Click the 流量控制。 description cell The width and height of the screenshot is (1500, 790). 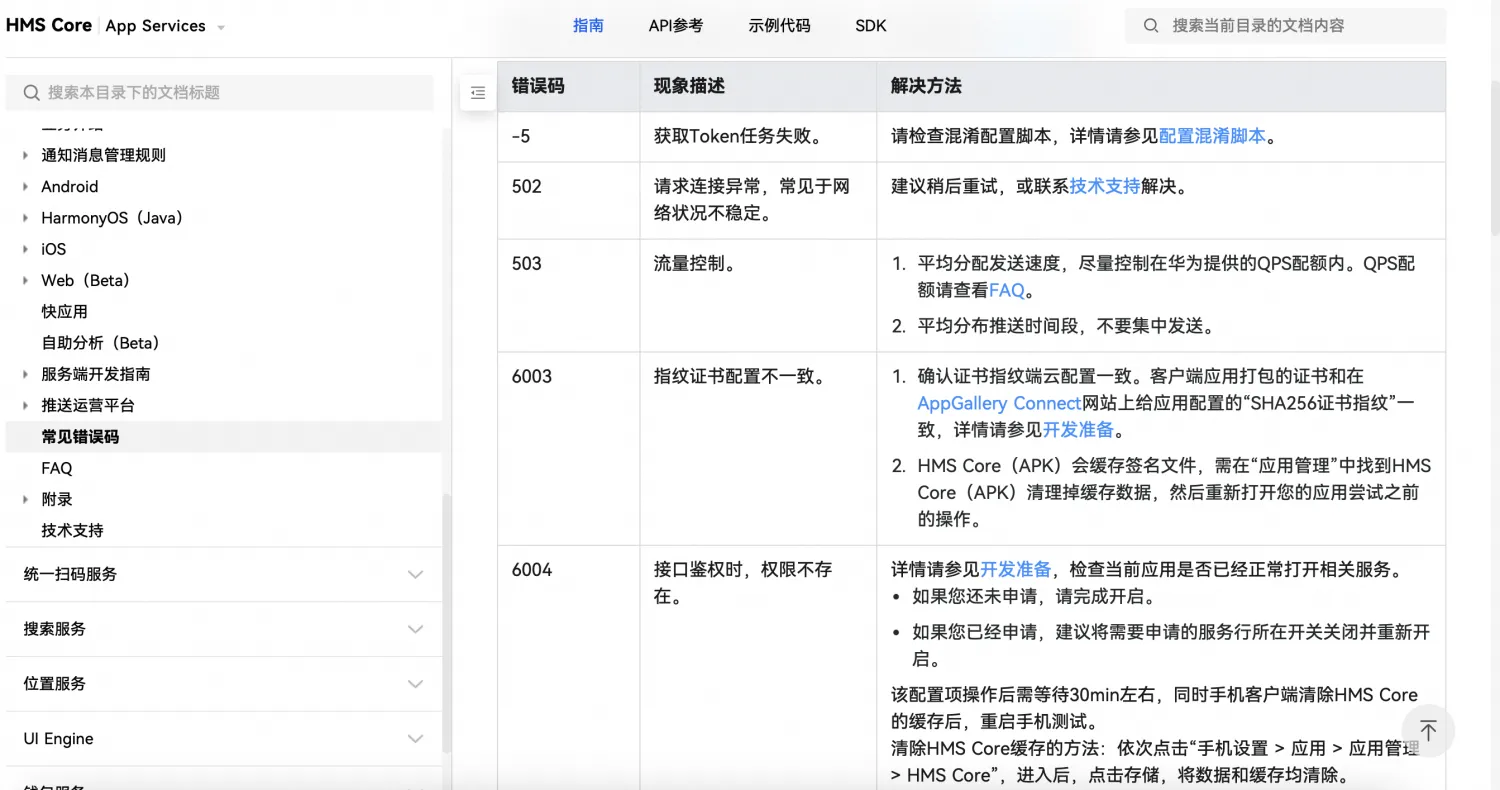coord(759,295)
